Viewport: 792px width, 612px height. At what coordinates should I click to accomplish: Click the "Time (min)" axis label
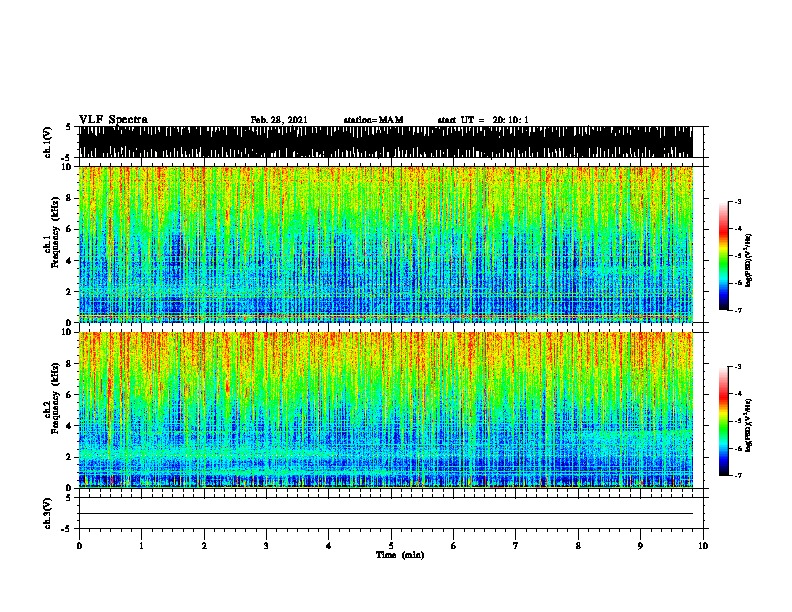[400, 555]
